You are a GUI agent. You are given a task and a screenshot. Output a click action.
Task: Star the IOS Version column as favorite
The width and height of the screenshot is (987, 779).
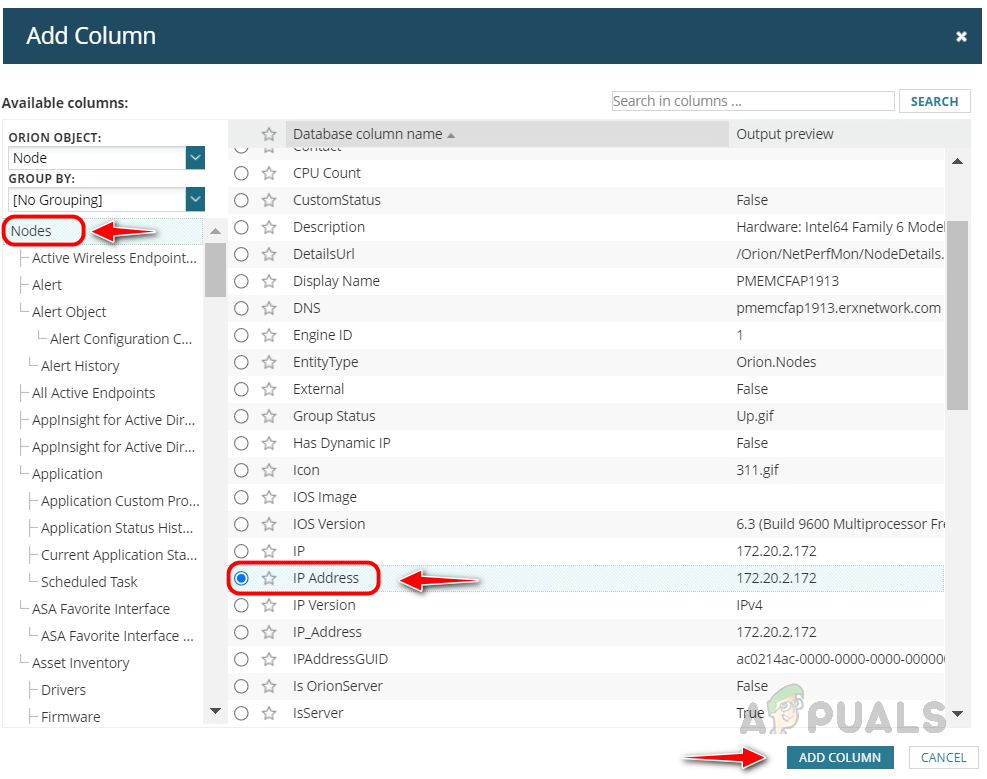(x=269, y=525)
